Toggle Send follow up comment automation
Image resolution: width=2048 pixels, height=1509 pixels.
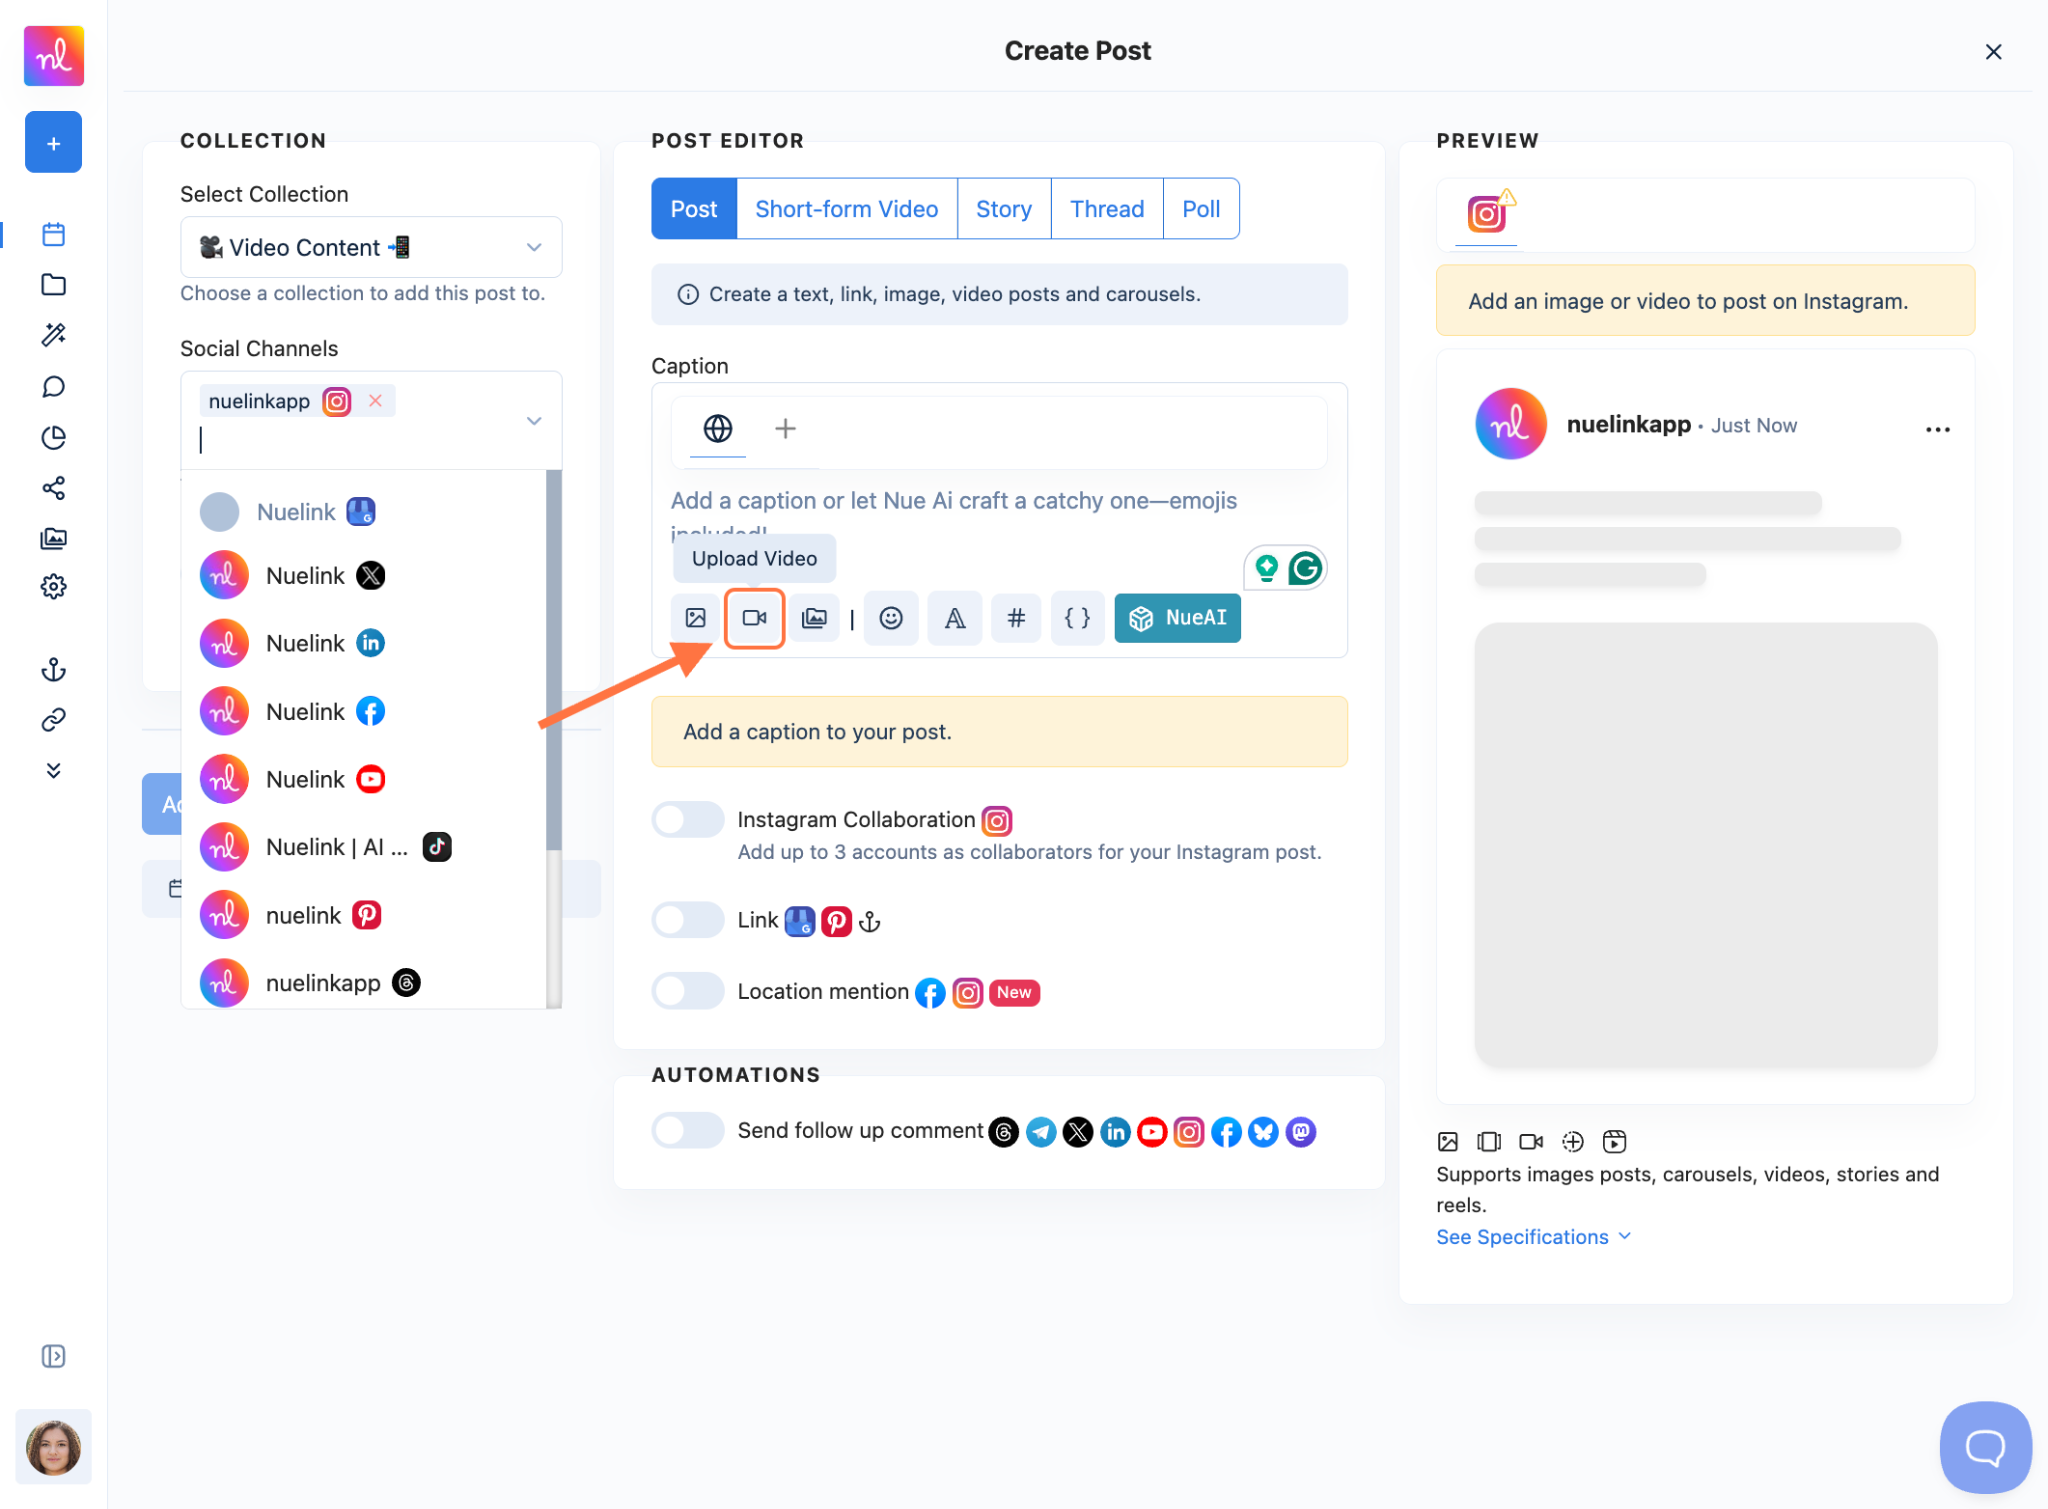point(687,1130)
